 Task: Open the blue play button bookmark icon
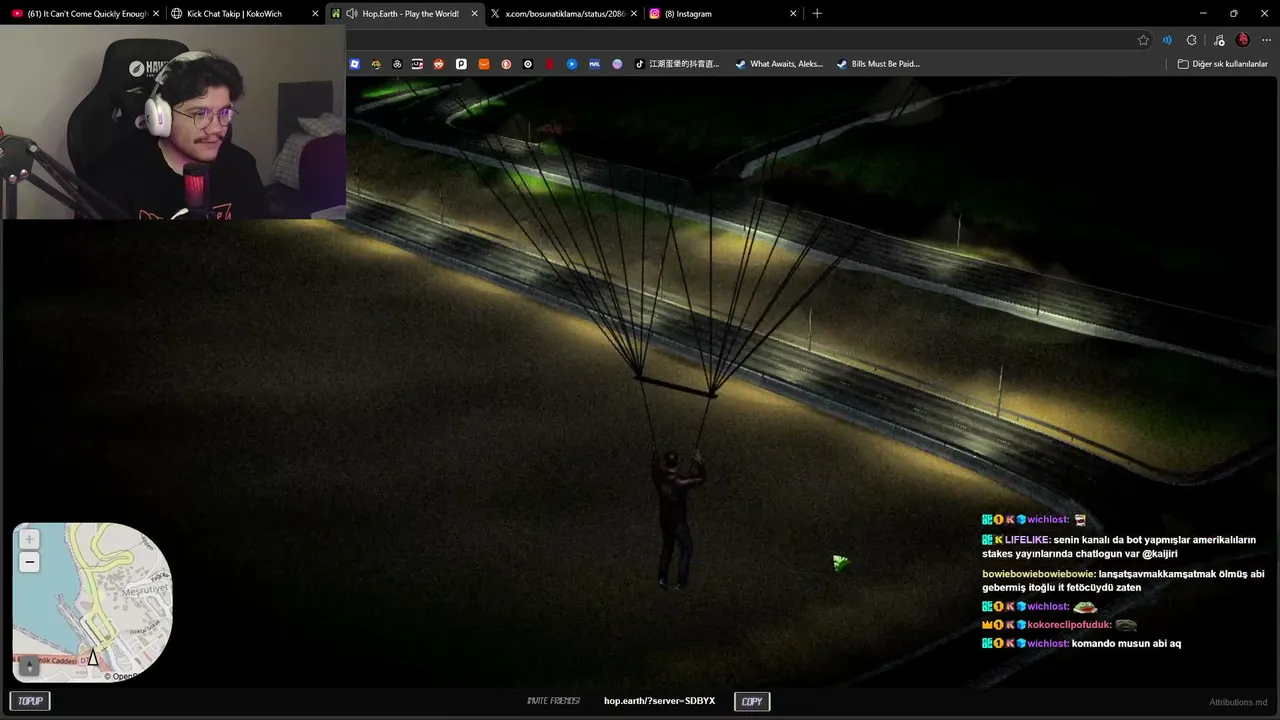[x=572, y=64]
